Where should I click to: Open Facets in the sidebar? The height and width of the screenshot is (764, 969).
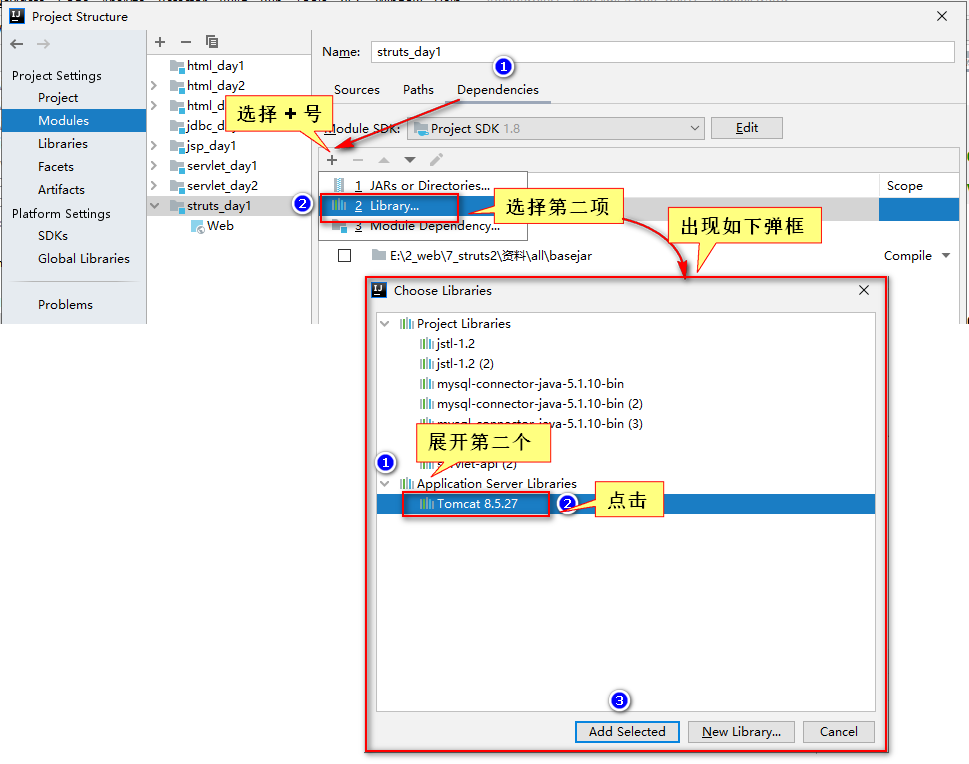point(56,166)
